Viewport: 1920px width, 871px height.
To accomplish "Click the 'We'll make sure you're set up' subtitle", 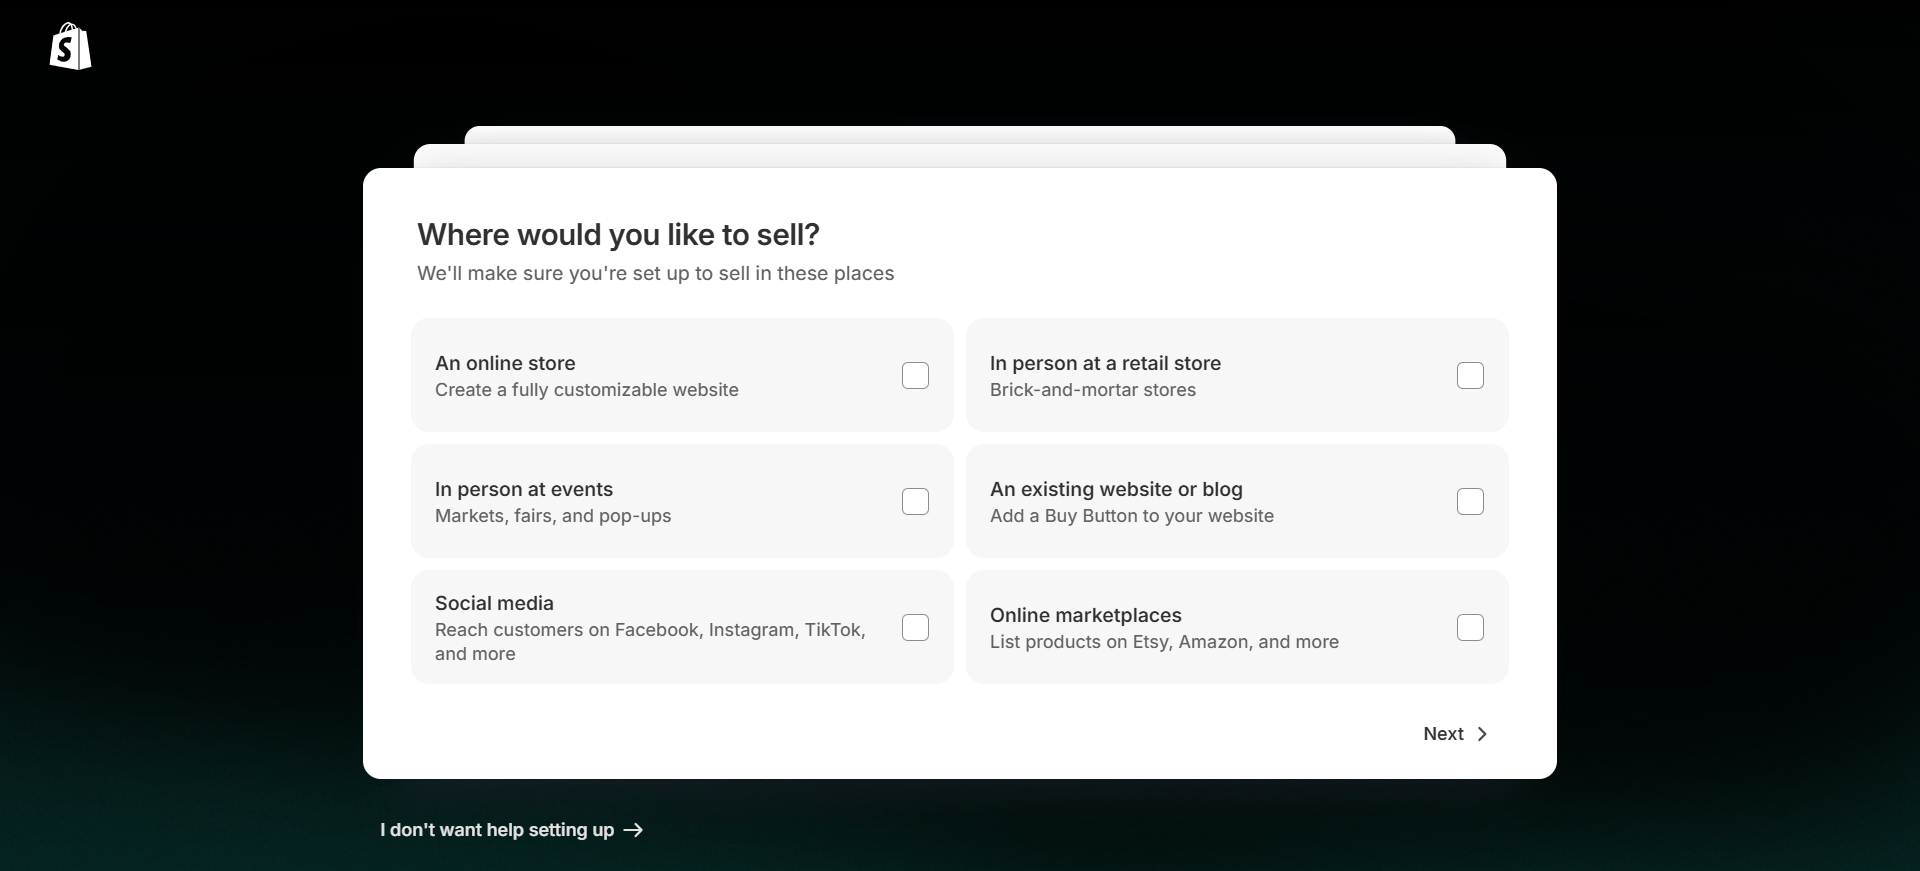I will [655, 274].
